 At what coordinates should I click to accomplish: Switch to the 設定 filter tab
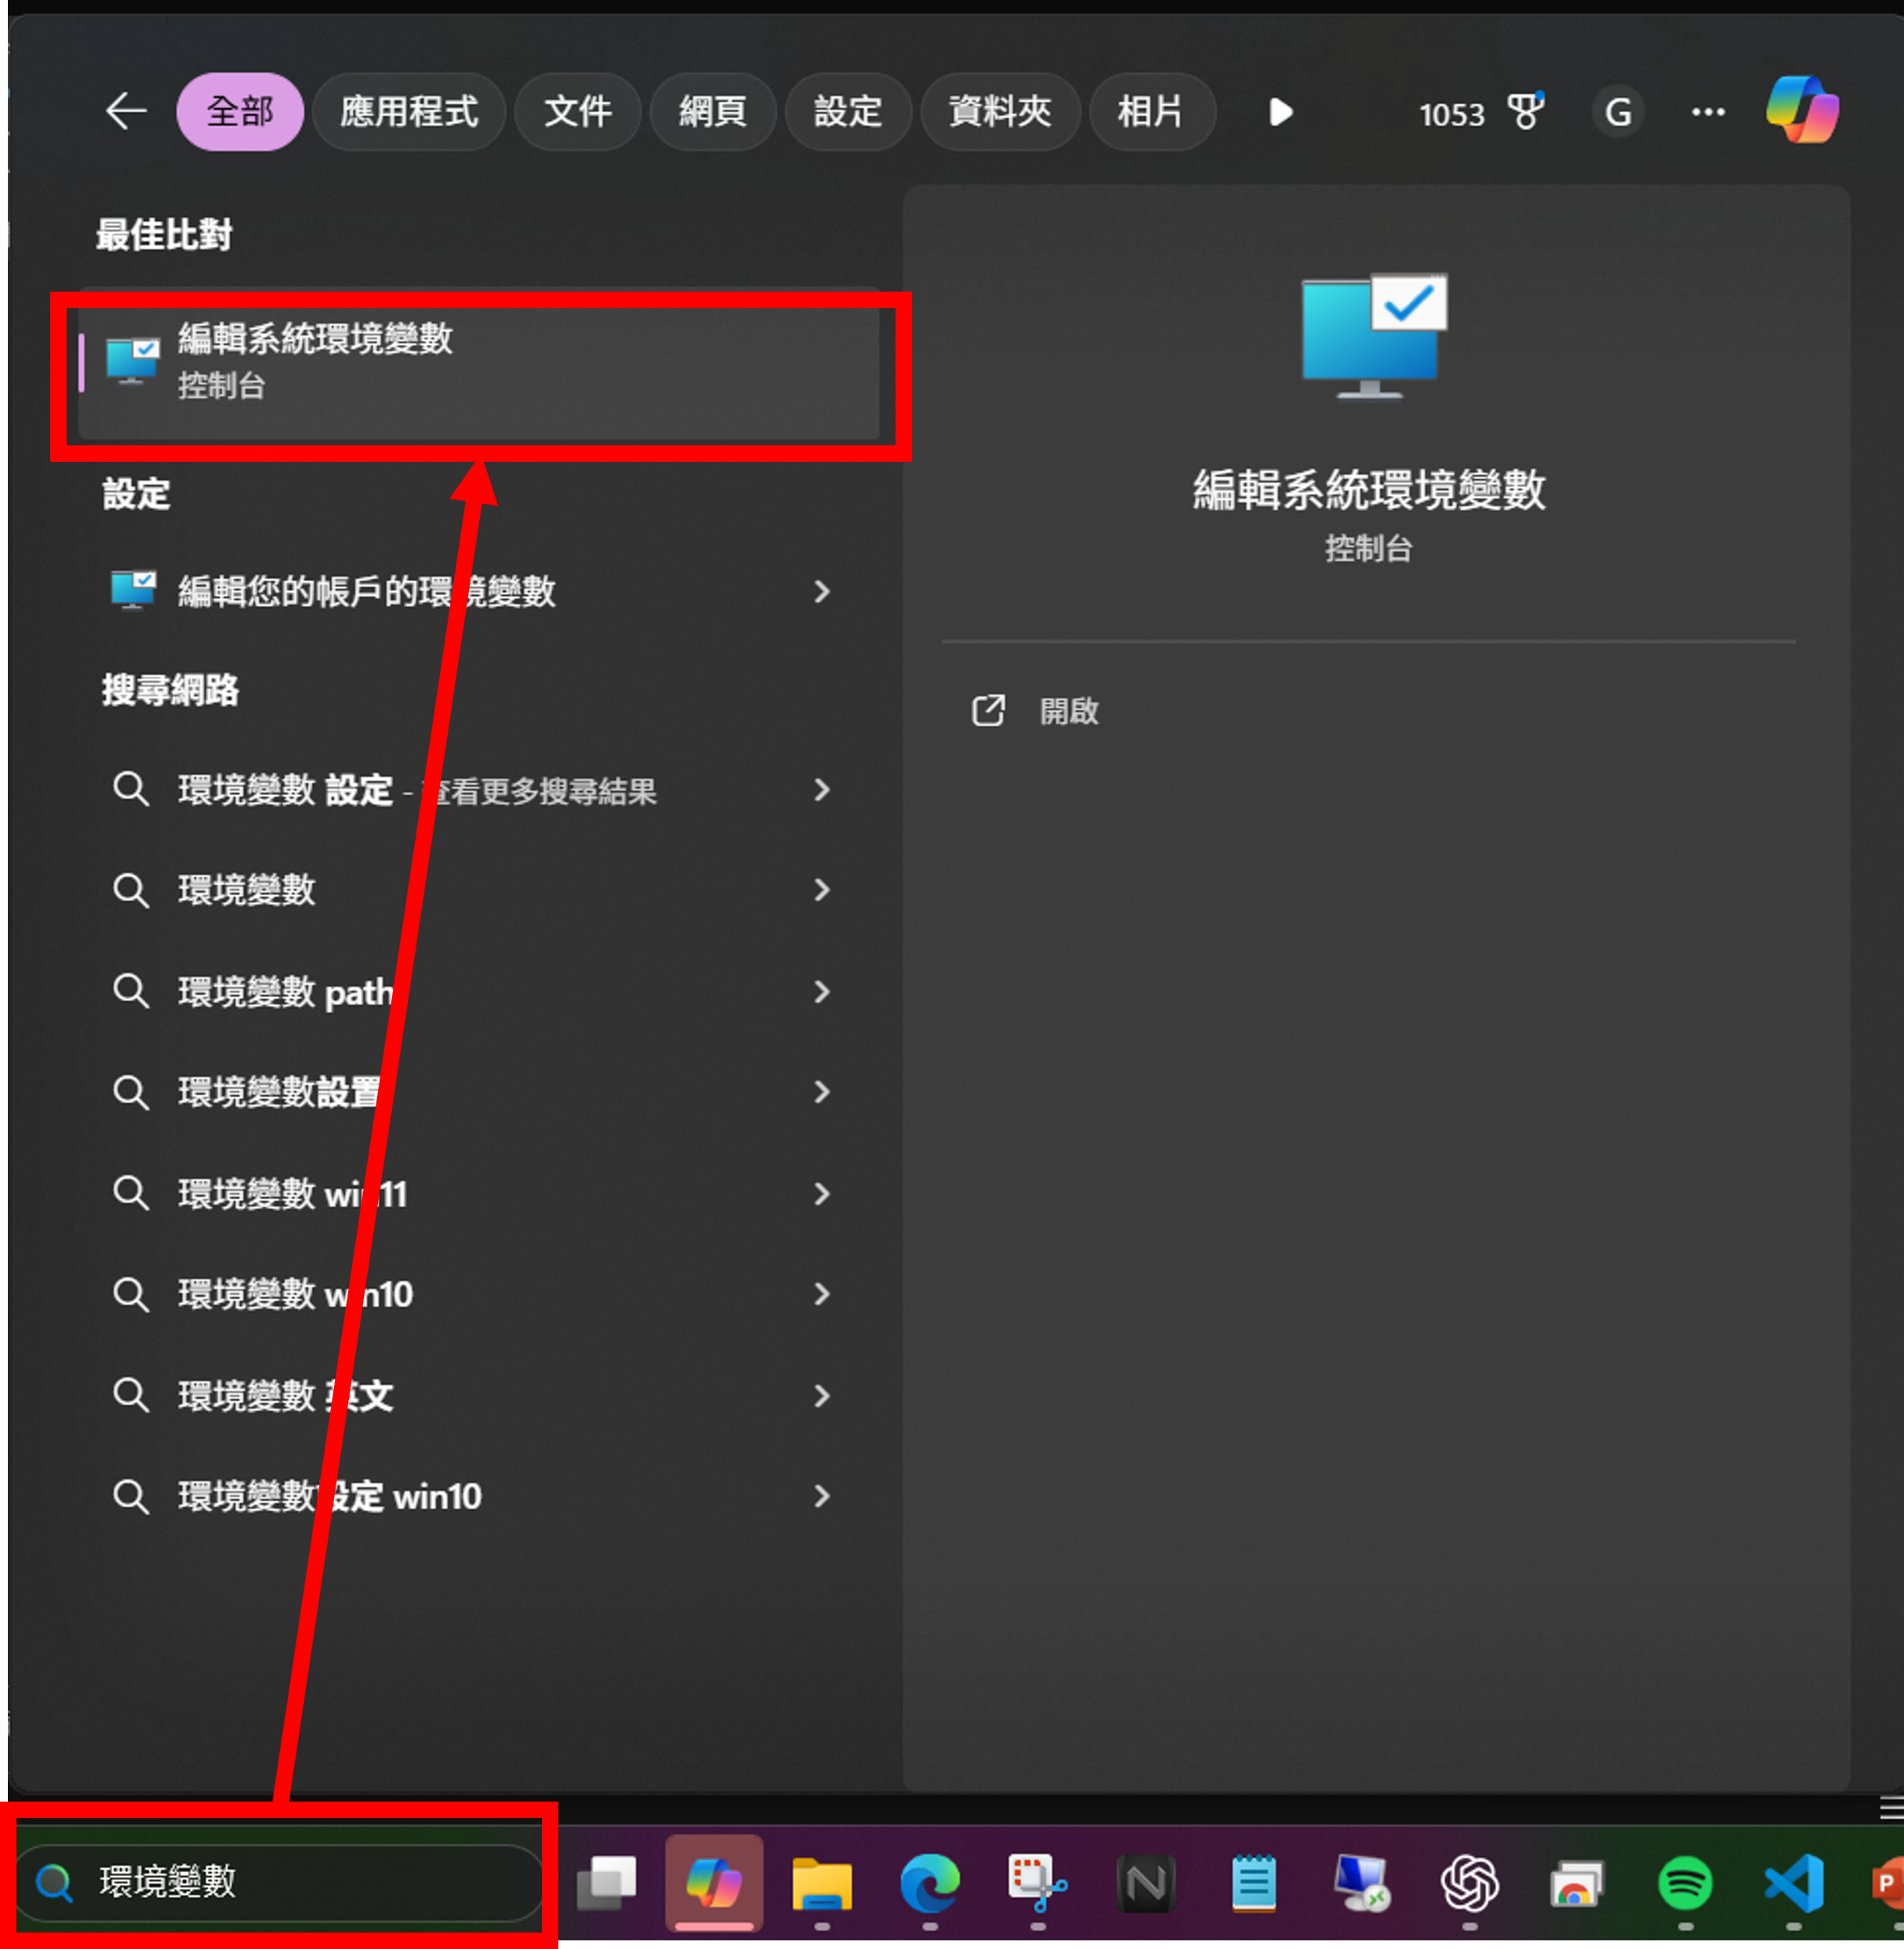847,111
